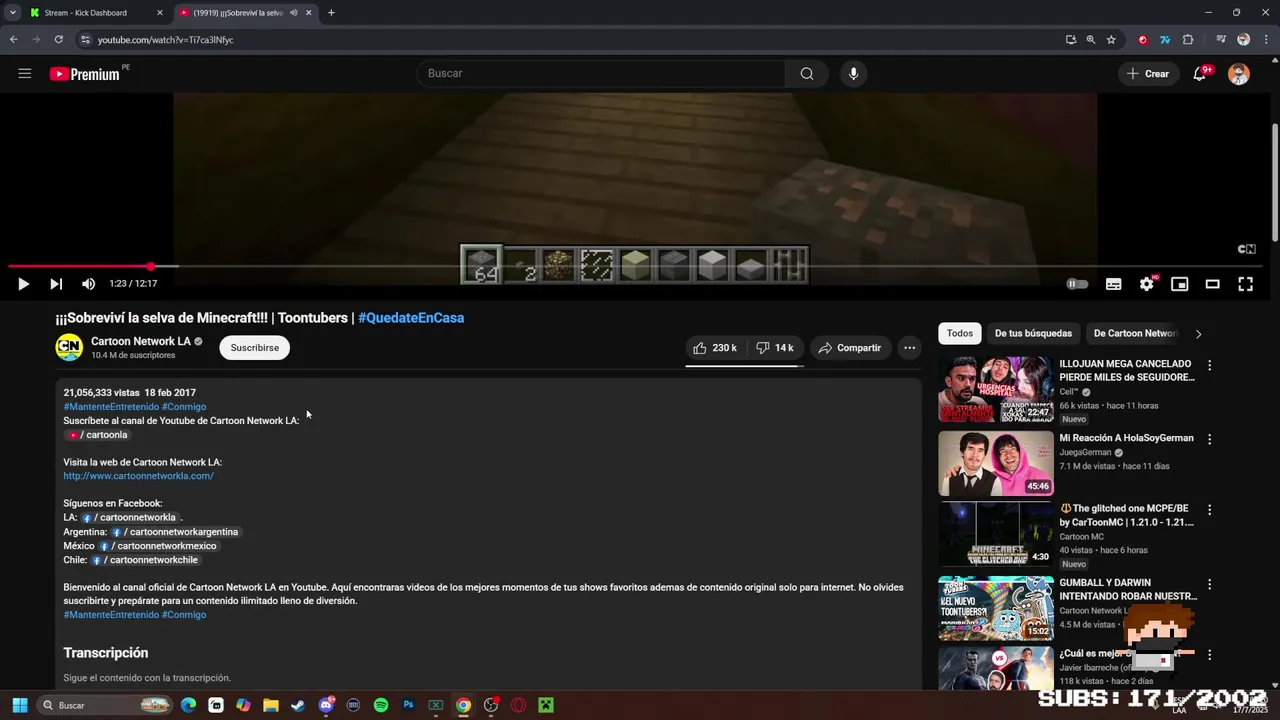Open Chrome media control icon
Image resolution: width=1280 pixels, height=720 pixels.
tap(1221, 40)
